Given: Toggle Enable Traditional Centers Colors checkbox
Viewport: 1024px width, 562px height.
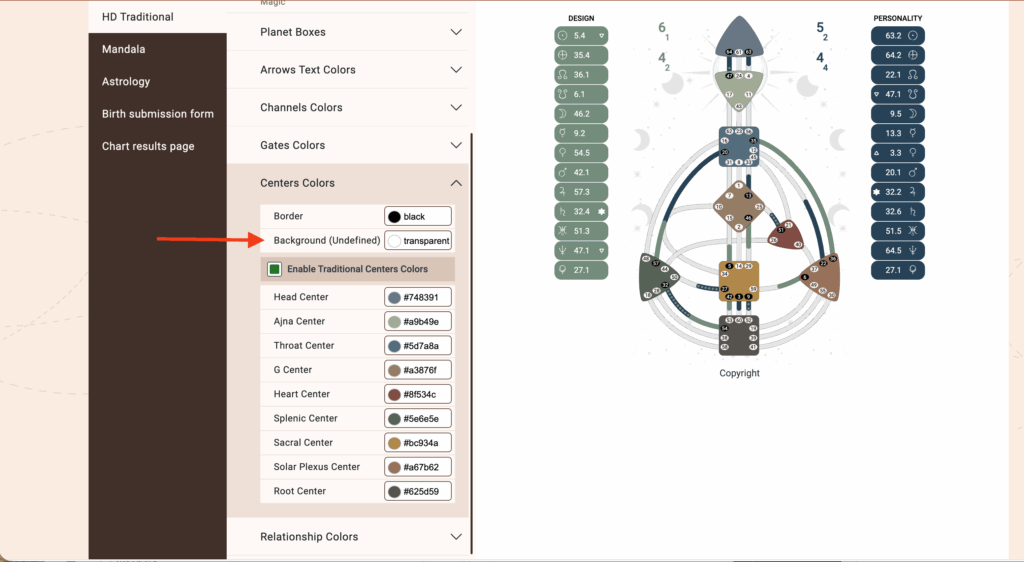Looking at the screenshot, I should coord(274,269).
